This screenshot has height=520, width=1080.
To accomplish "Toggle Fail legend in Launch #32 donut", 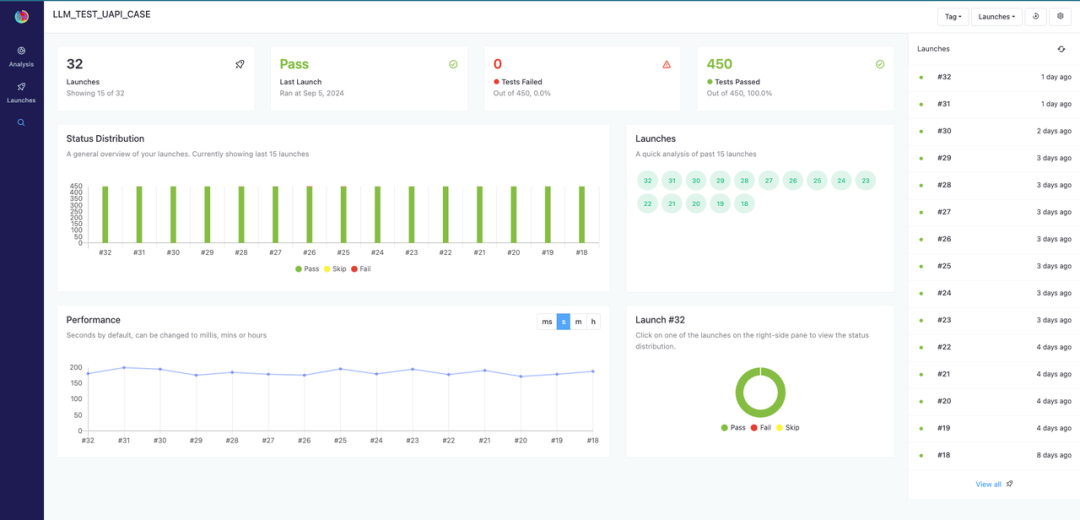I will click(x=760, y=428).
